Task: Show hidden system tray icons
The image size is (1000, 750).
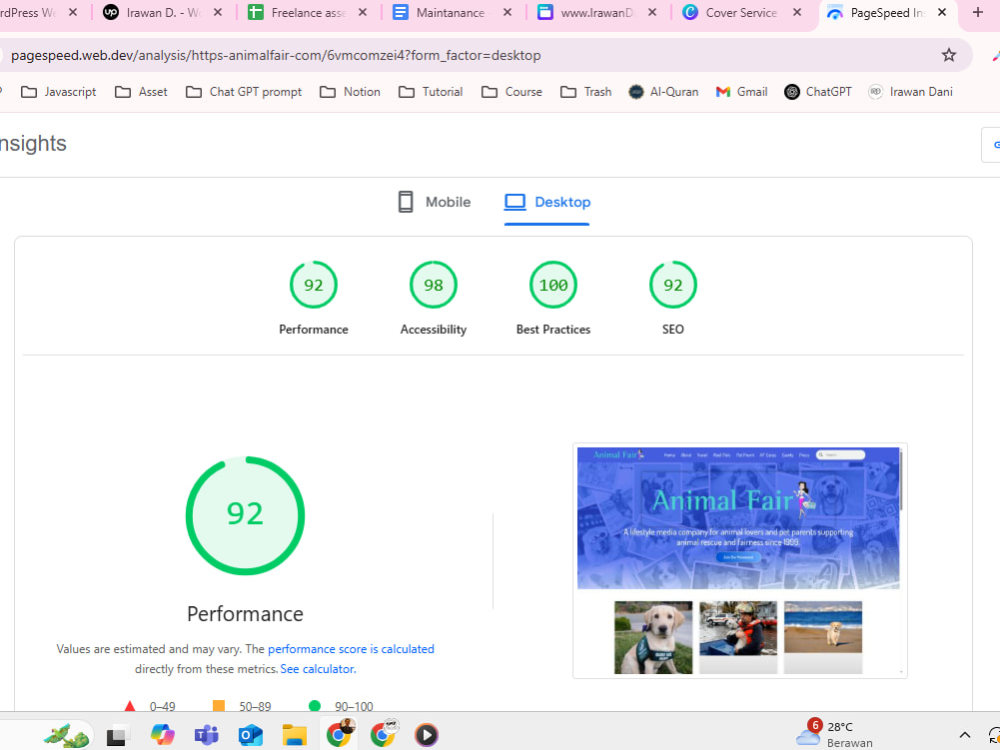Action: (964, 735)
